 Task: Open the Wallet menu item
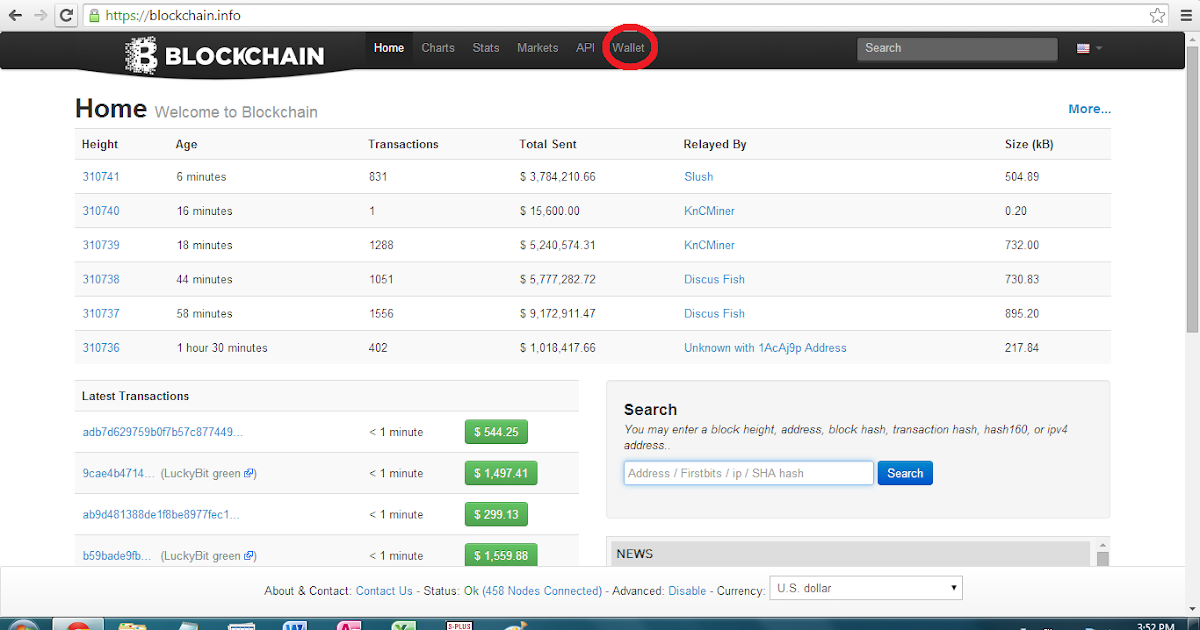[629, 48]
